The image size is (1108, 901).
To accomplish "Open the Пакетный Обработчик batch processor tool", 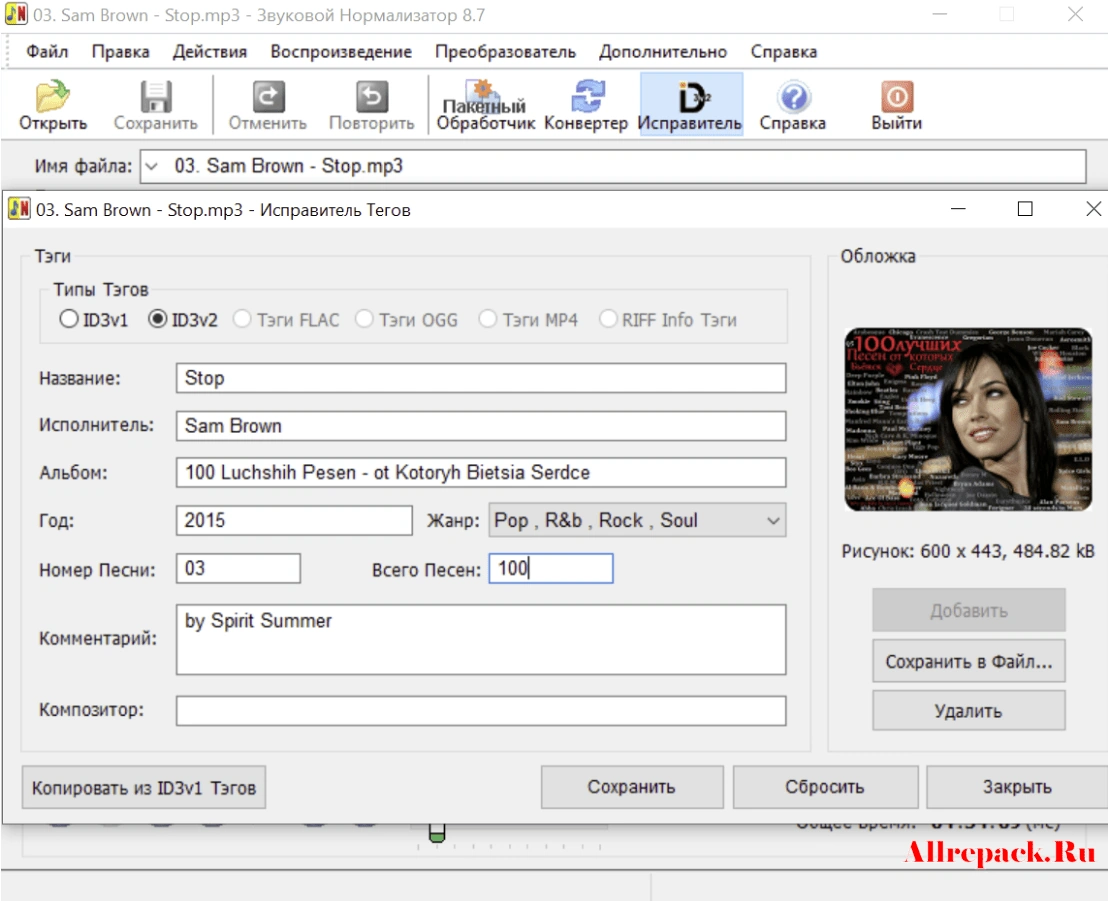I will (485, 106).
